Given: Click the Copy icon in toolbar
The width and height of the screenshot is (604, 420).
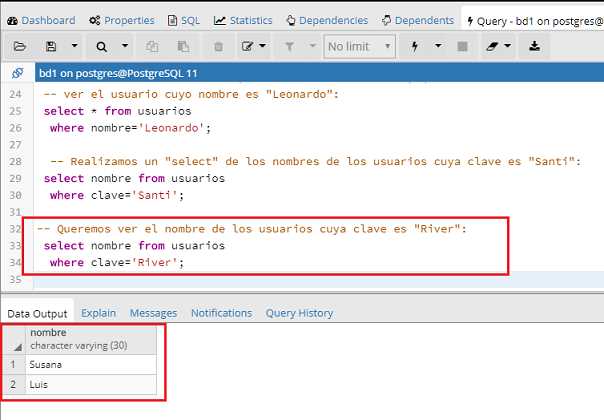Looking at the screenshot, I should coord(152,47).
